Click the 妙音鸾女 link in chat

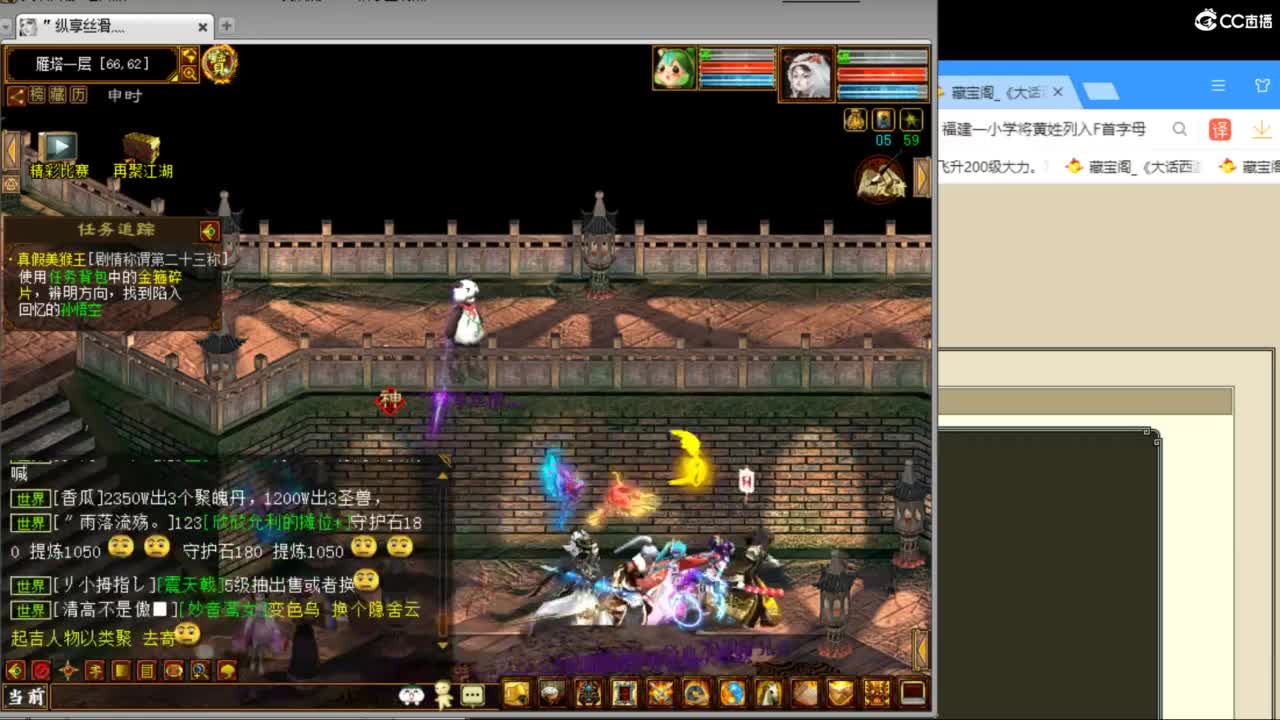[224, 610]
